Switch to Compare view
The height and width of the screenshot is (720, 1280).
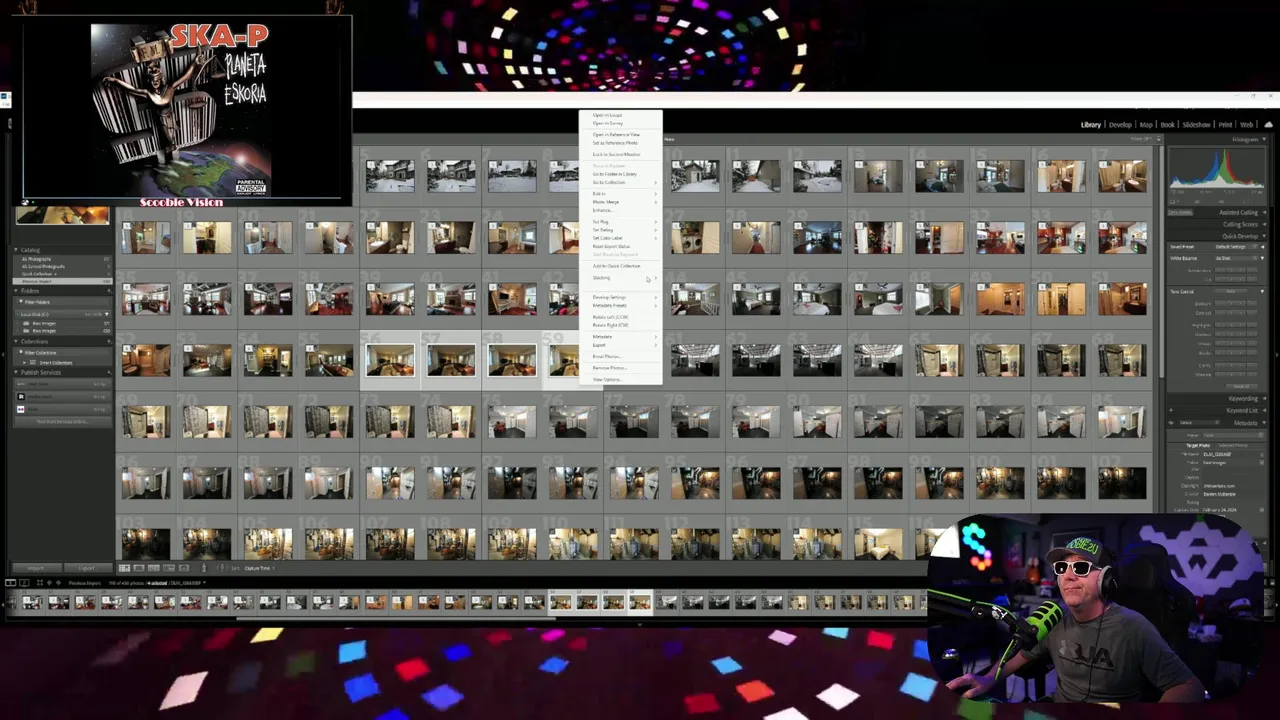point(153,568)
